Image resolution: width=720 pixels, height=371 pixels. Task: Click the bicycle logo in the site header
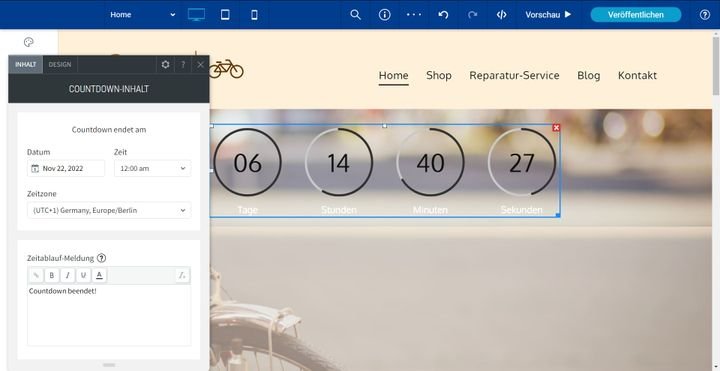click(226, 69)
